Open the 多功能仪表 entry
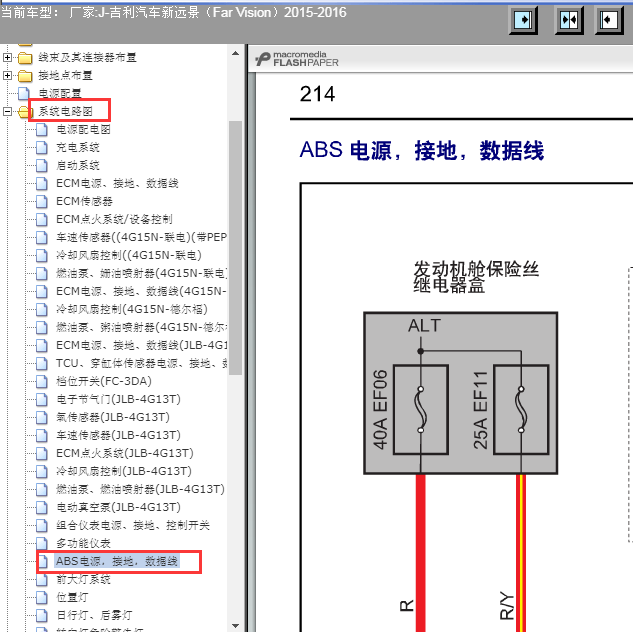Screen dimensions: 633x632 click(x=83, y=544)
